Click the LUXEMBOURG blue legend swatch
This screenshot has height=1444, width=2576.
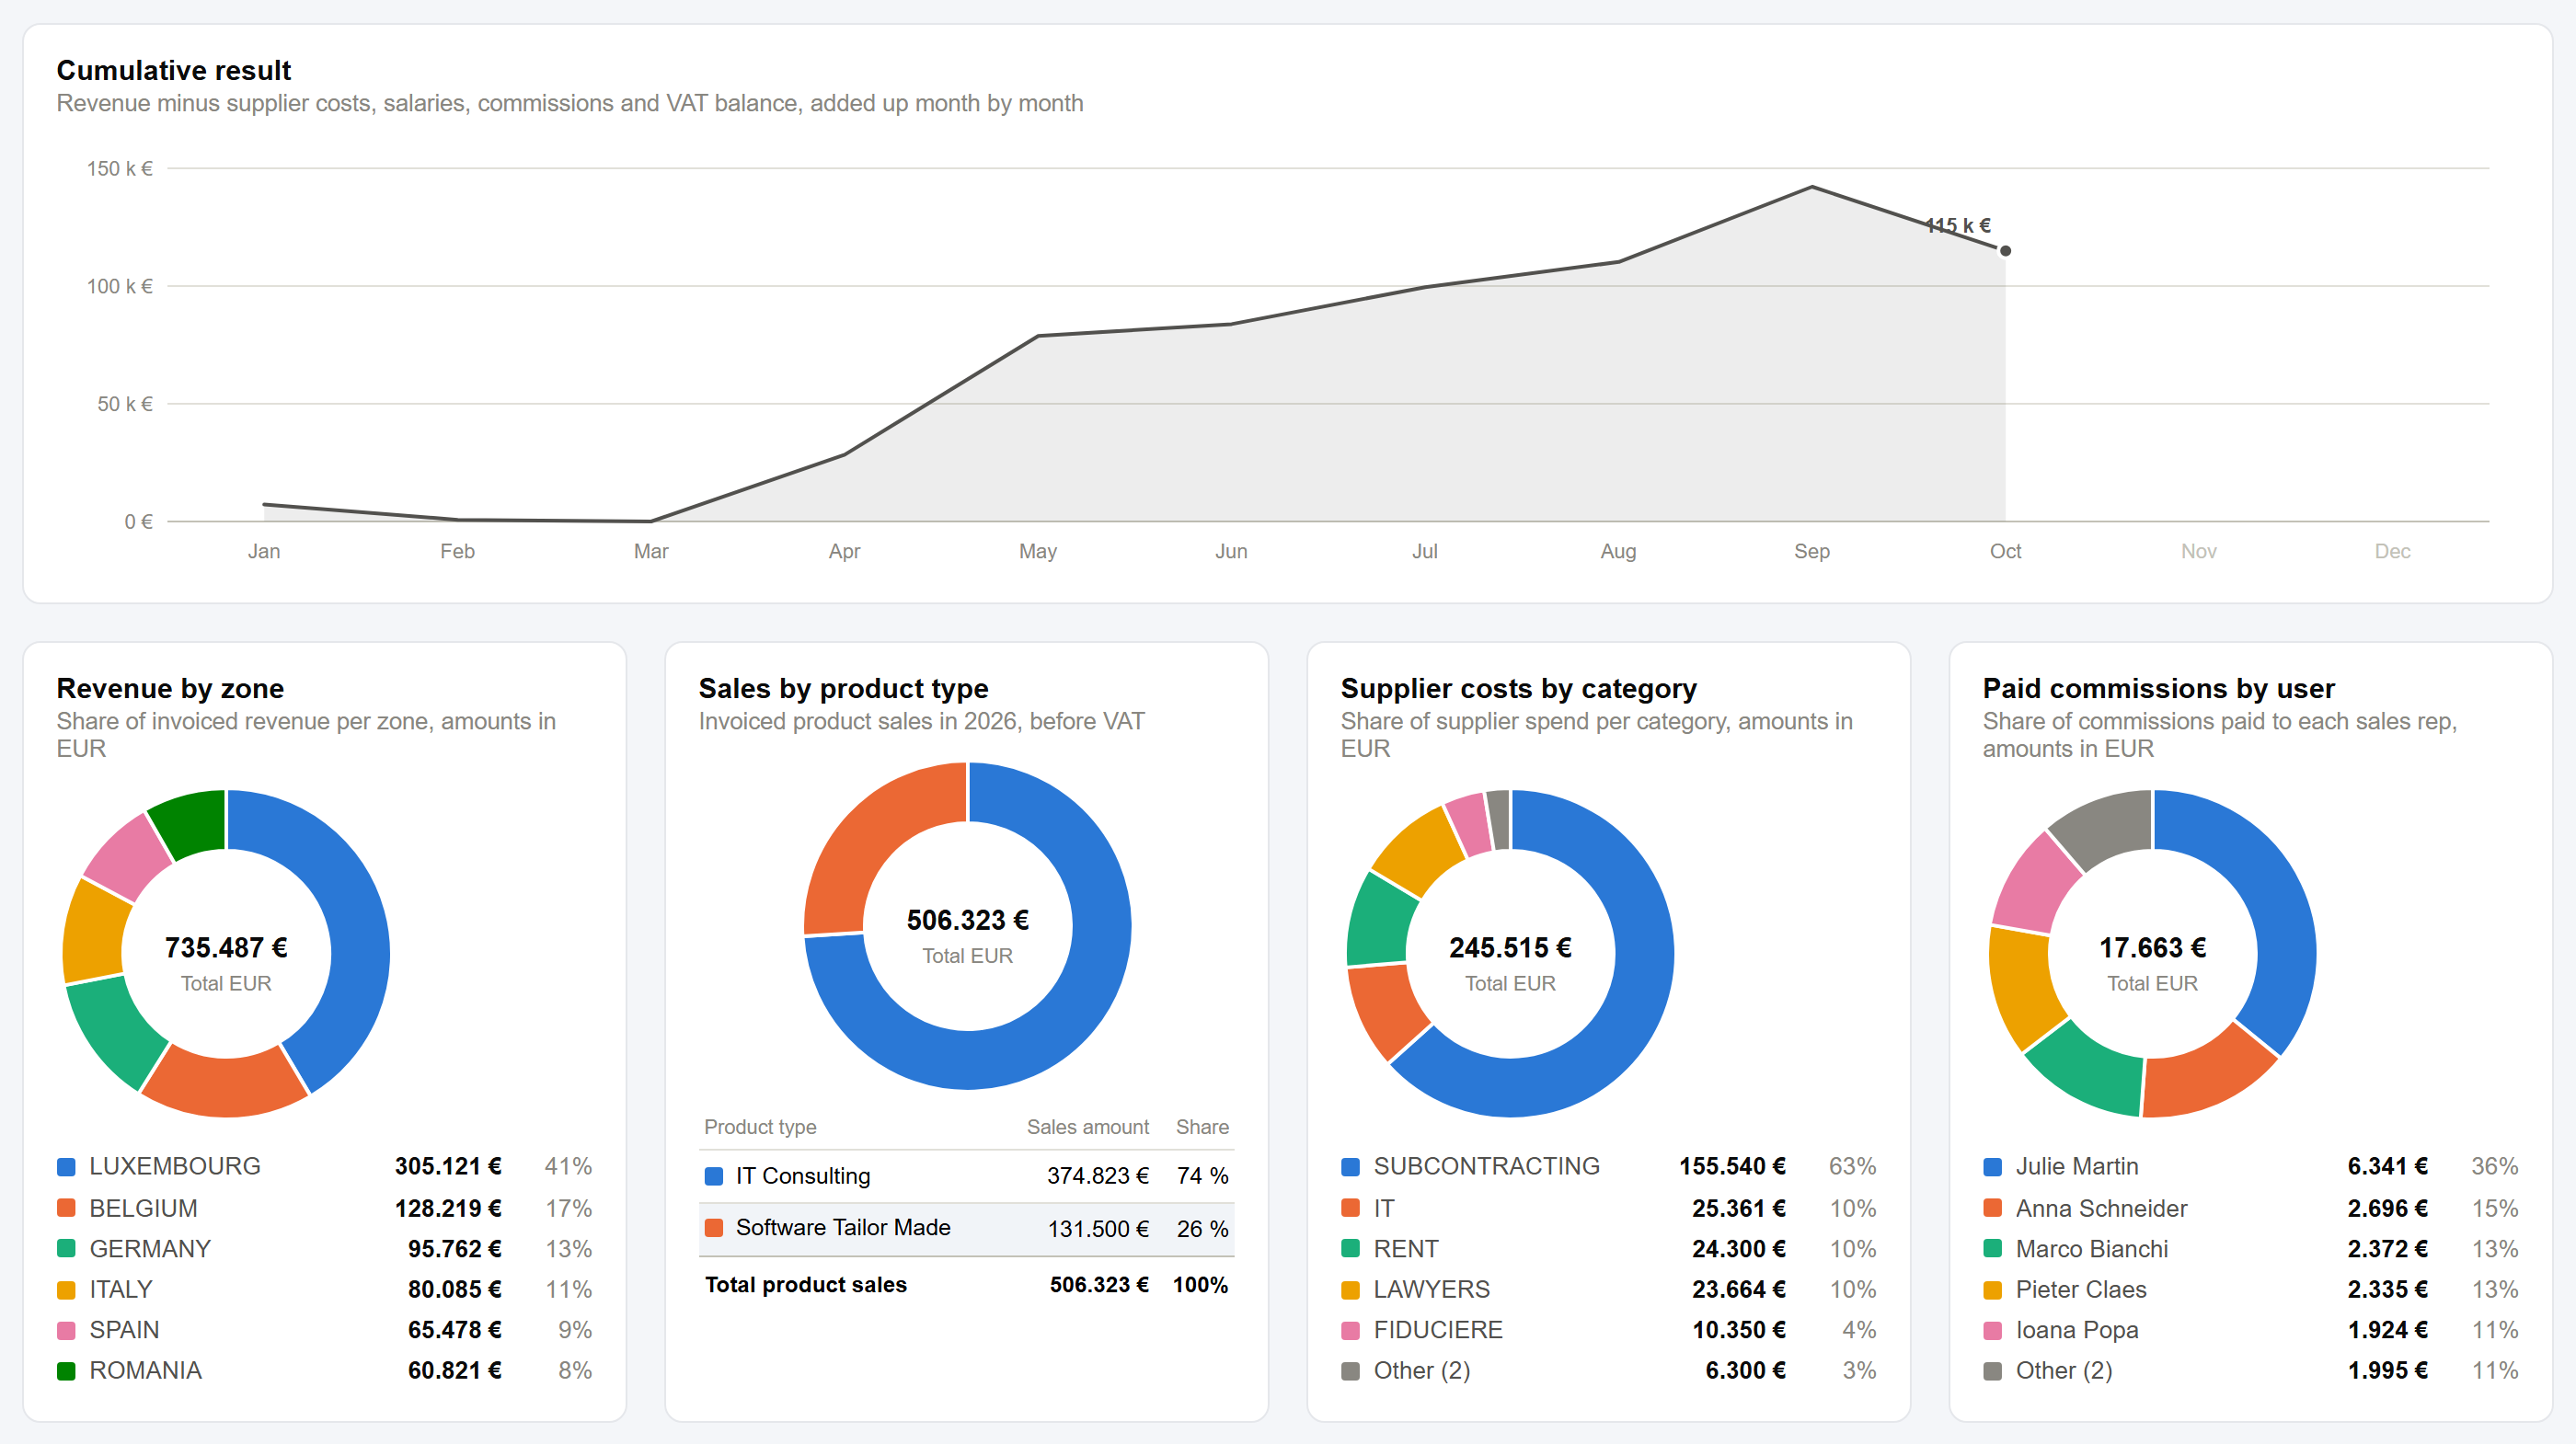pyautogui.click(x=66, y=1167)
